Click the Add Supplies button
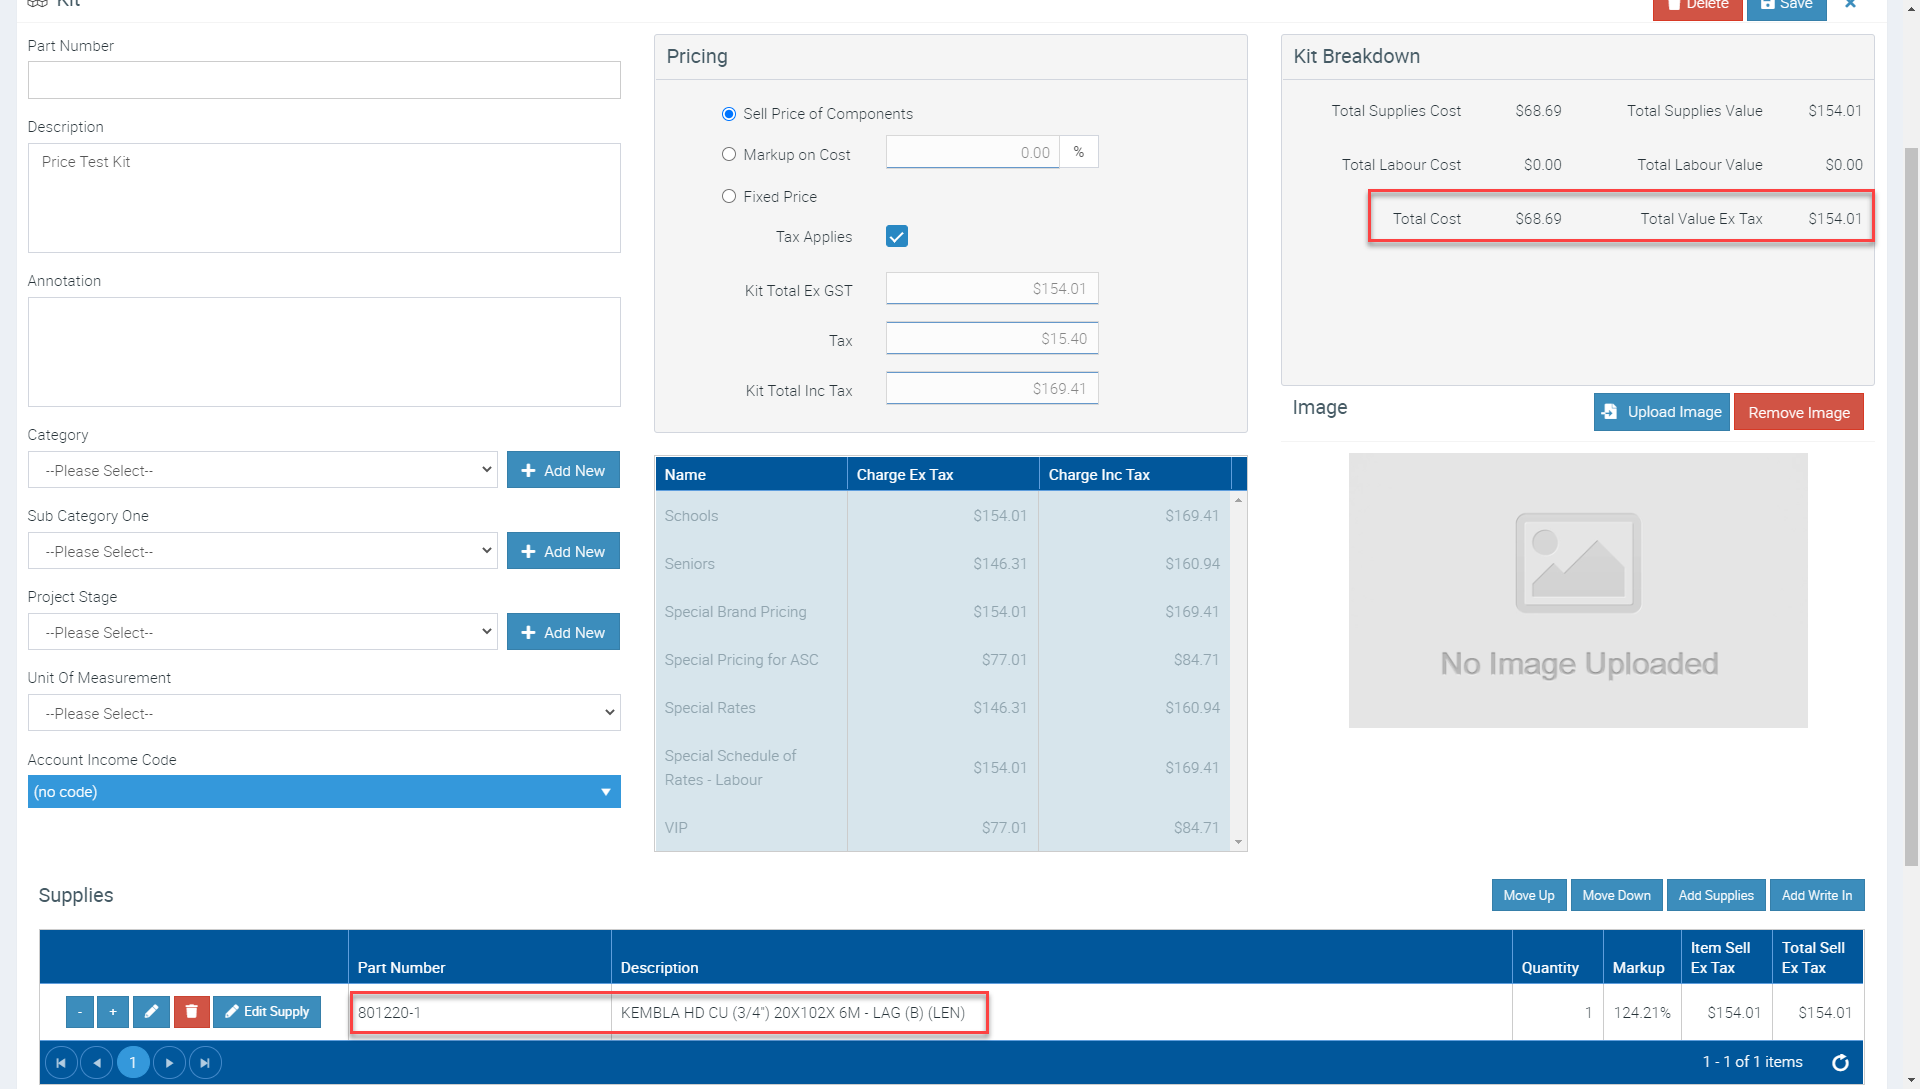This screenshot has width=1920, height=1089. pos(1715,896)
